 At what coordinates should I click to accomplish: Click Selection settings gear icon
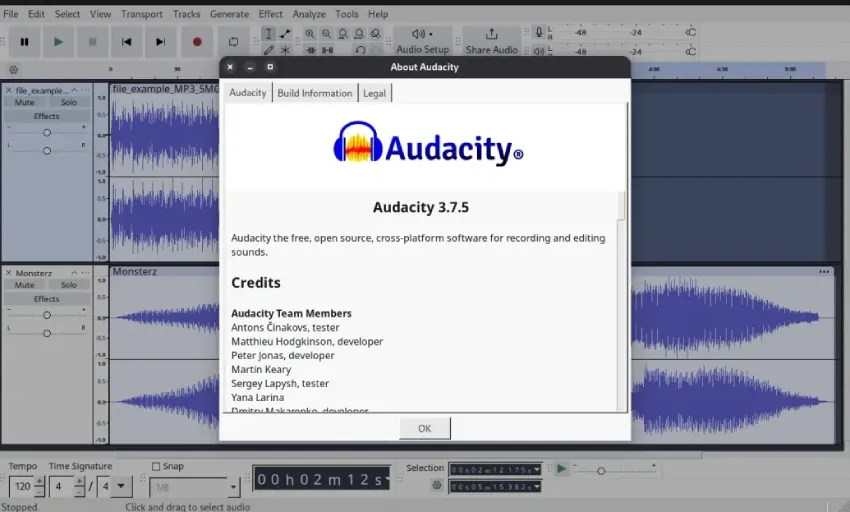tap(437, 485)
